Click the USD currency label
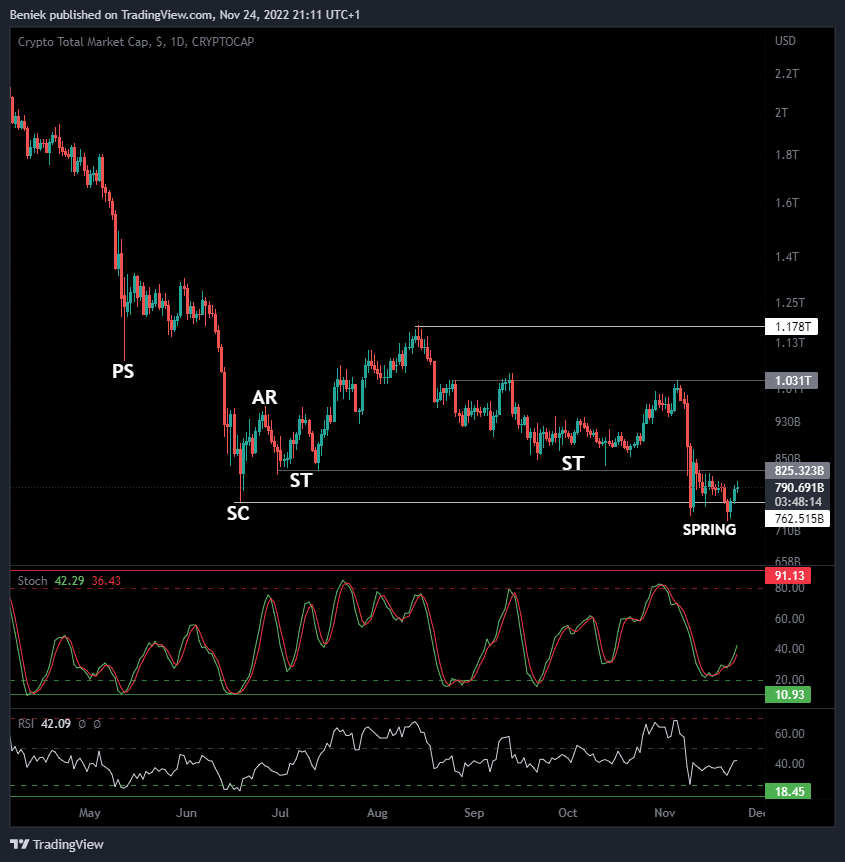Screen dimensions: 845x862 click(x=785, y=41)
